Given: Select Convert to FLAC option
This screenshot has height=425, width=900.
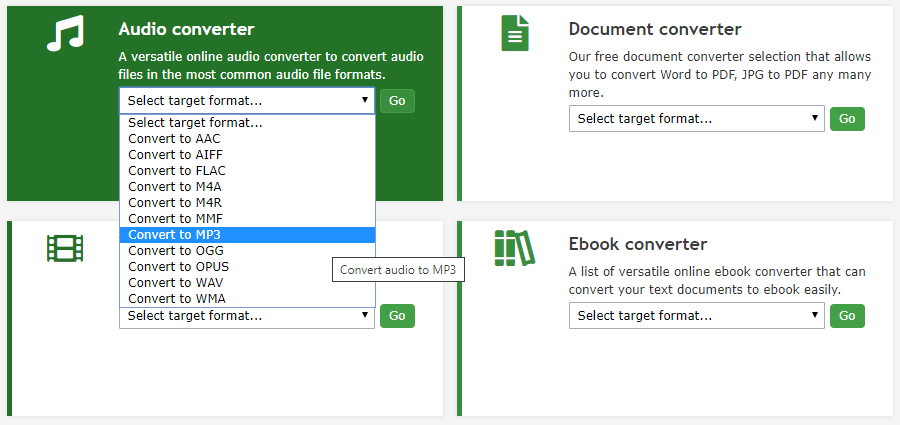Looking at the screenshot, I should [247, 171].
